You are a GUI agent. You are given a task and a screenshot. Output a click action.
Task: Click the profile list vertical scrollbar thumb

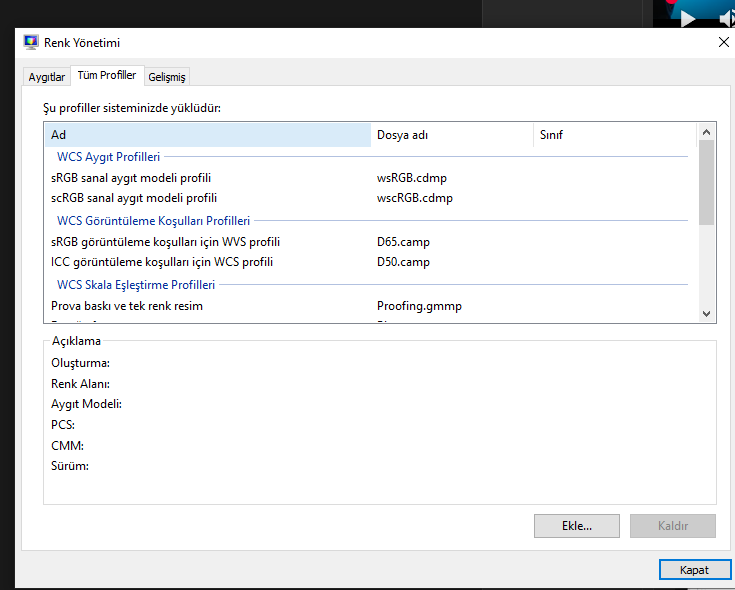click(x=707, y=182)
